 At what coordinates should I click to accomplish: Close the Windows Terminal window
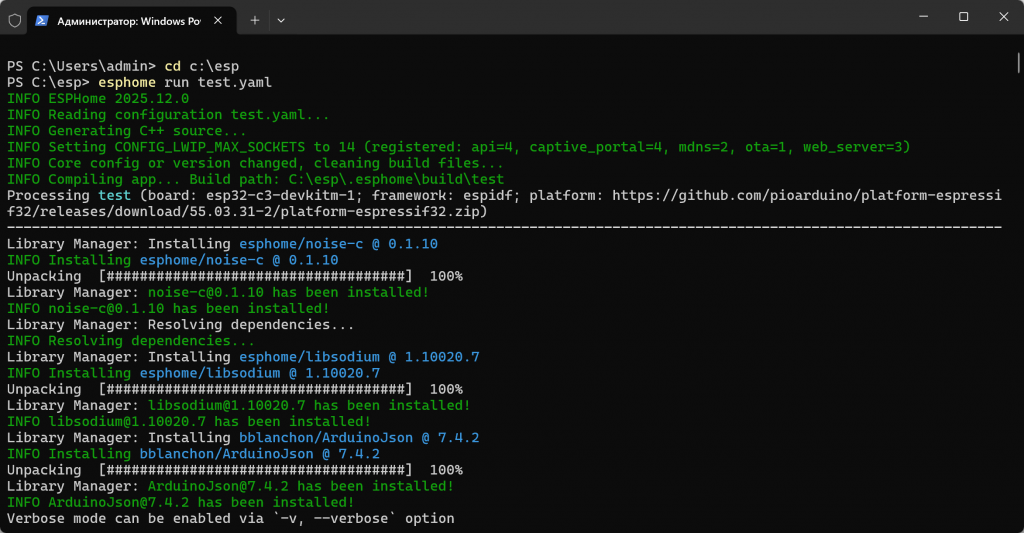pos(1002,17)
